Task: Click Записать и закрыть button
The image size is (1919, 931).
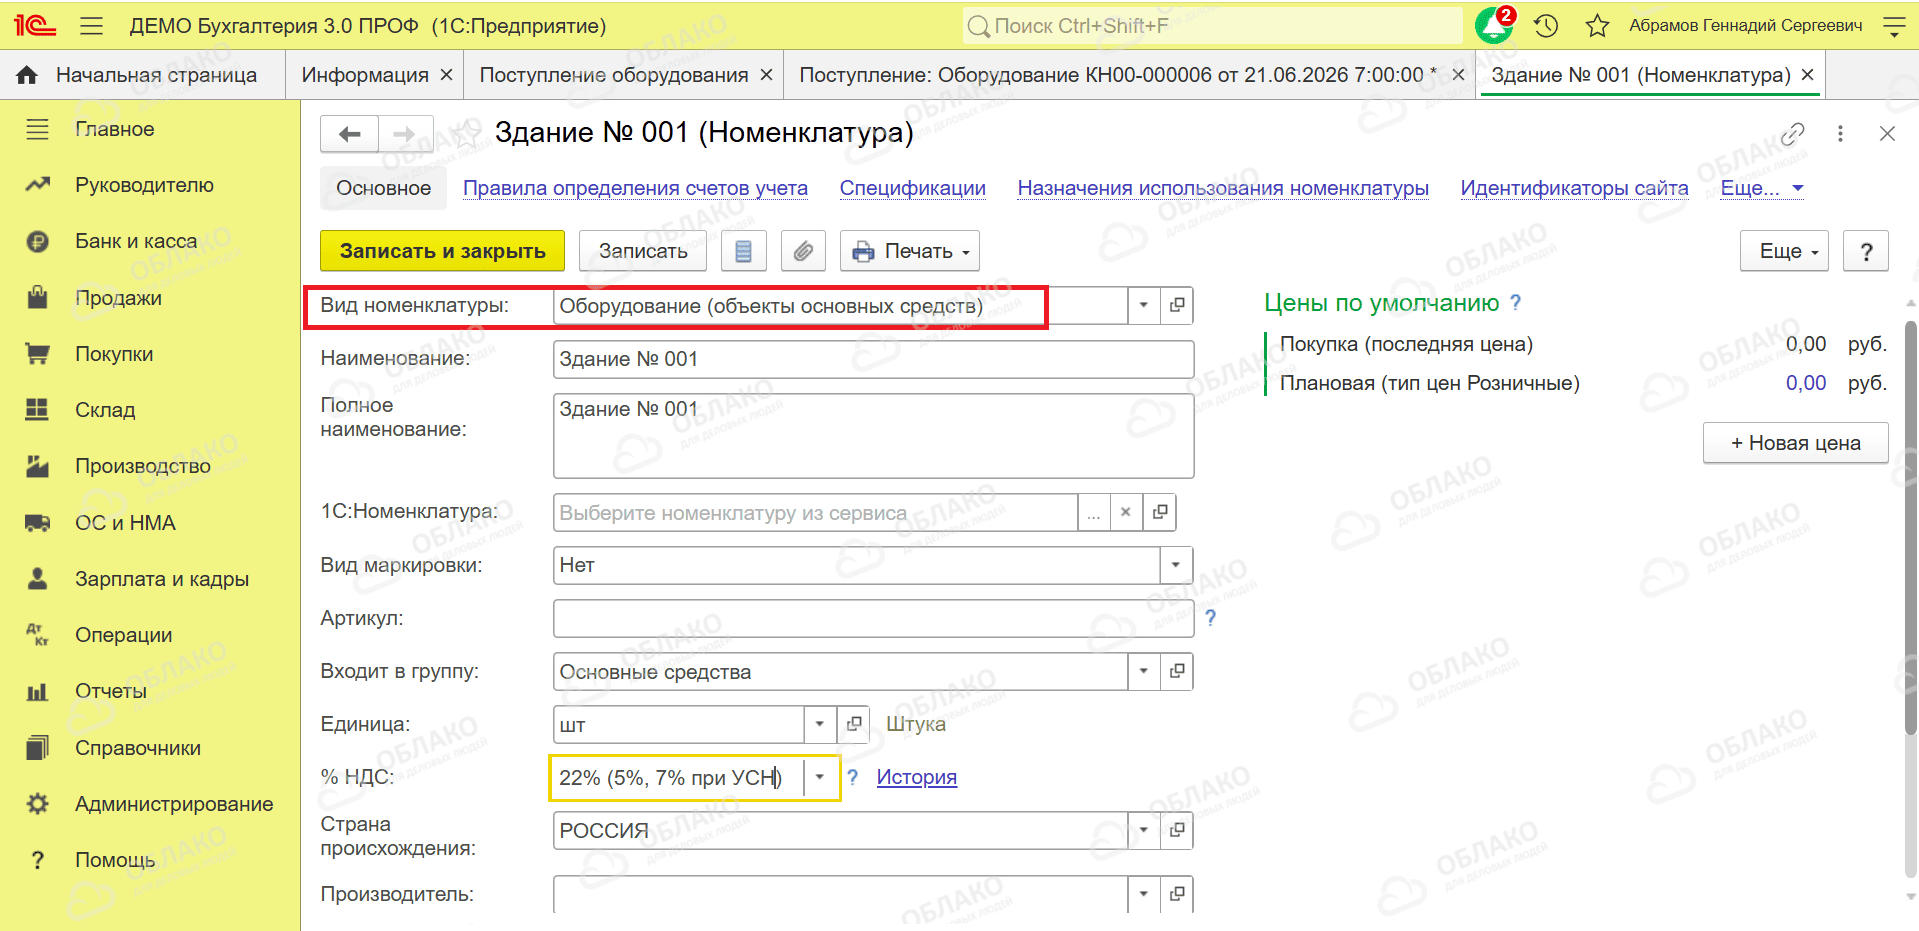Action: (442, 251)
